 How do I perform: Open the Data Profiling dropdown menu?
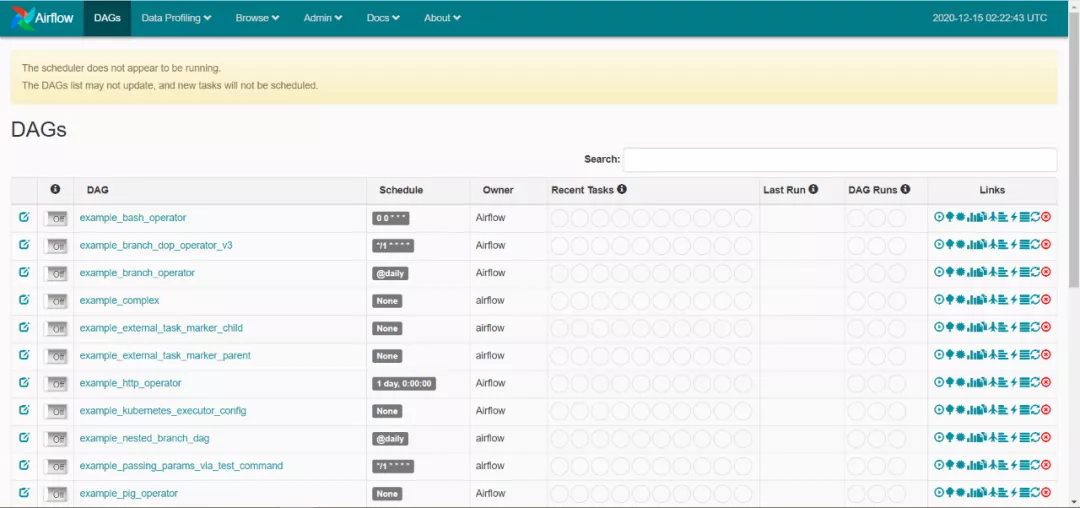[176, 18]
